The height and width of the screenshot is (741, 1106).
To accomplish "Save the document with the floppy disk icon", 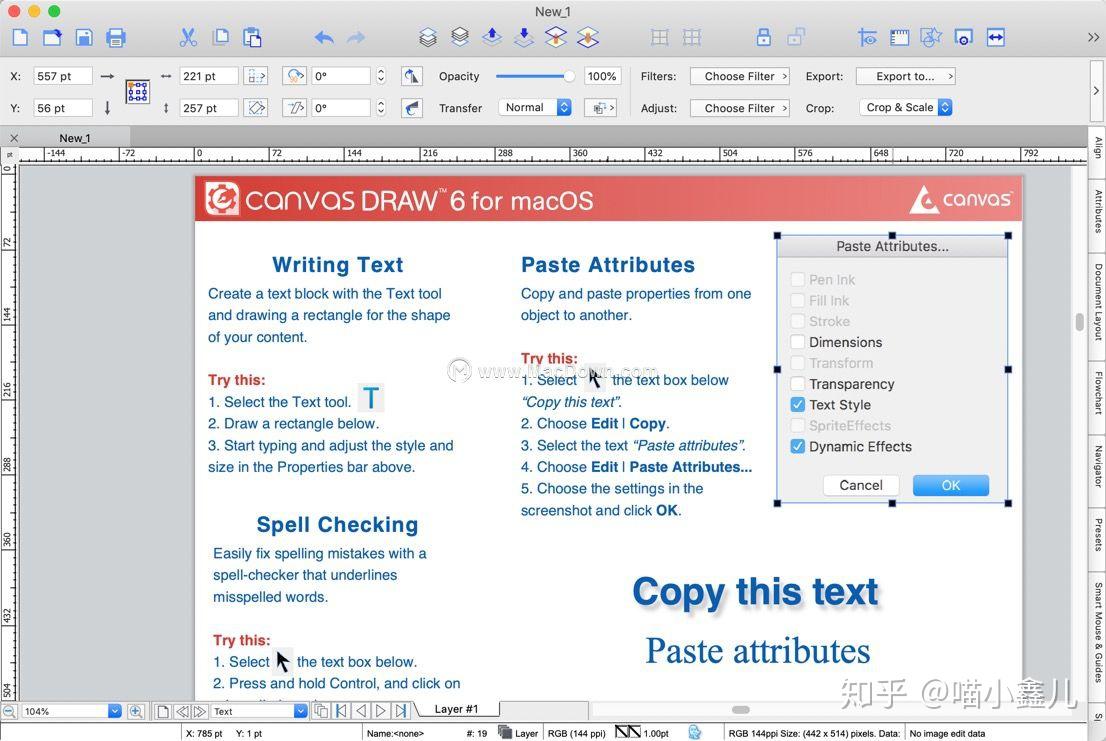I will click(84, 37).
